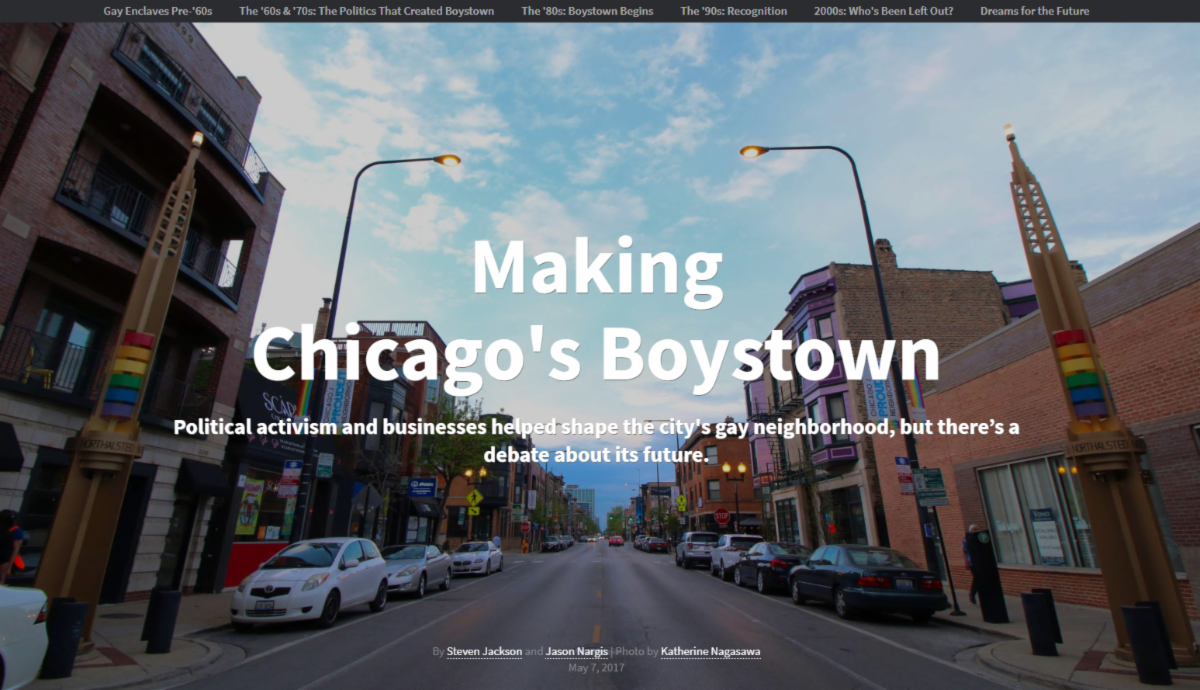
Task: Click the red stop sign in photo
Action: pos(721,517)
